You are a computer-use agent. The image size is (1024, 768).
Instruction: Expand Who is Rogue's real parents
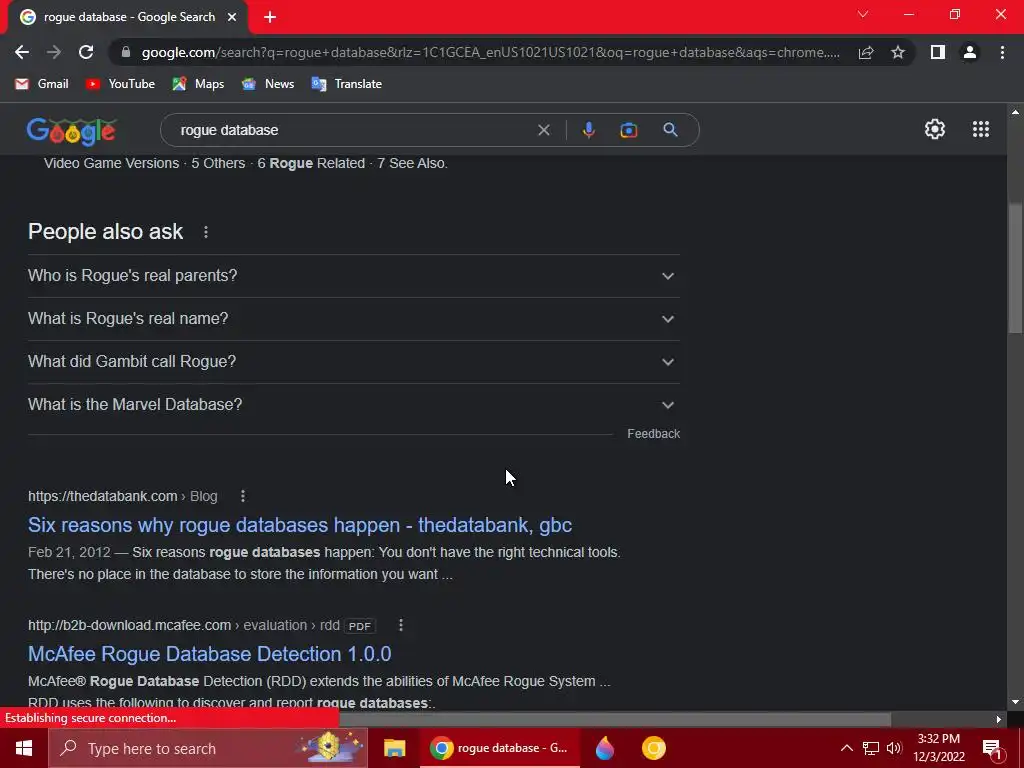[x=353, y=276]
